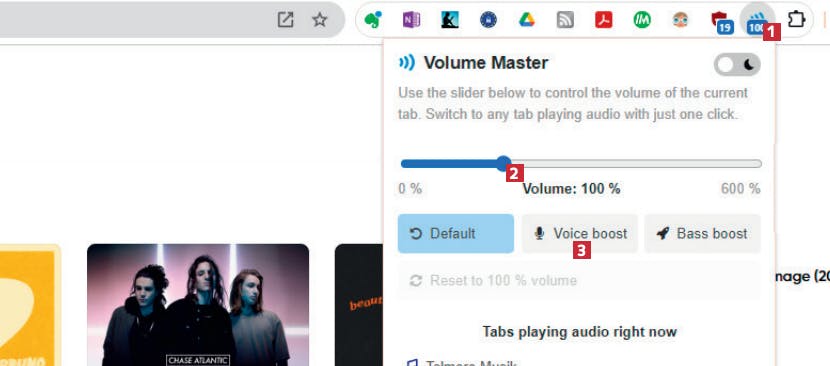Viewport: 830px width, 366px height.
Task: Click the avatar face extension icon
Action: pyautogui.click(x=681, y=21)
